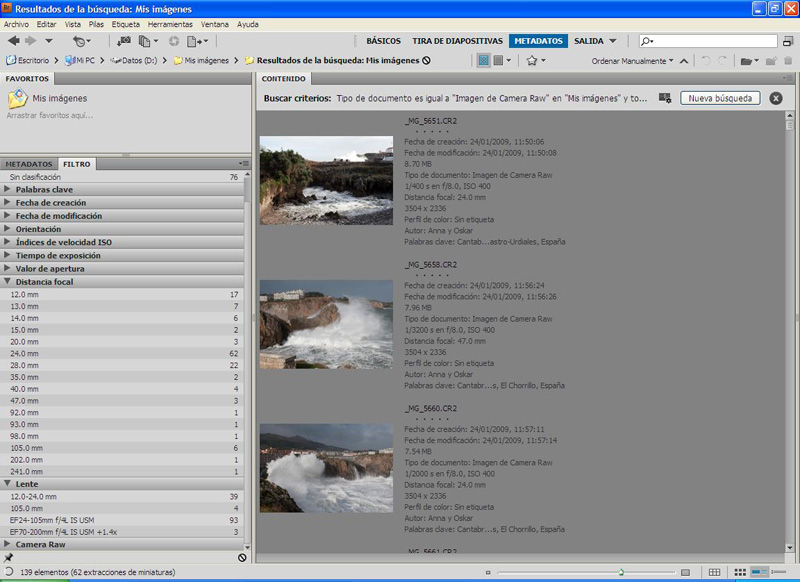Open the Pilas menu

[x=96, y=24]
